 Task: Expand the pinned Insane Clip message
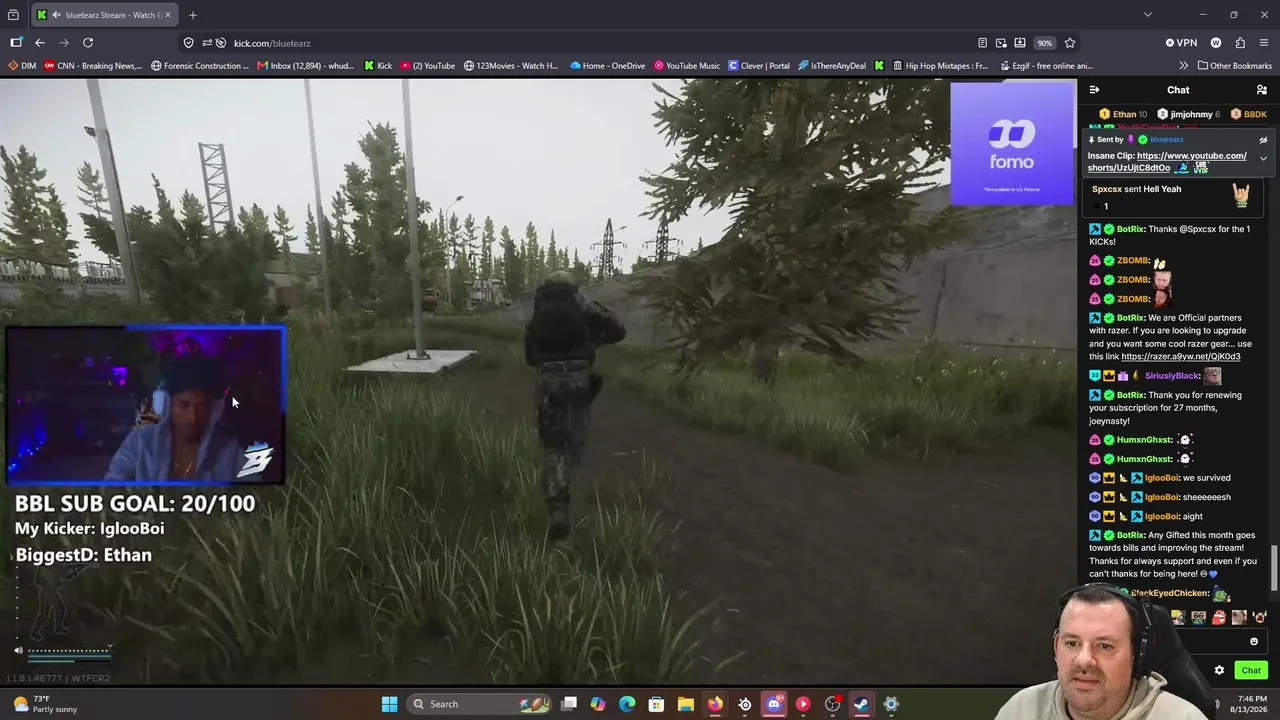[x=1263, y=159]
